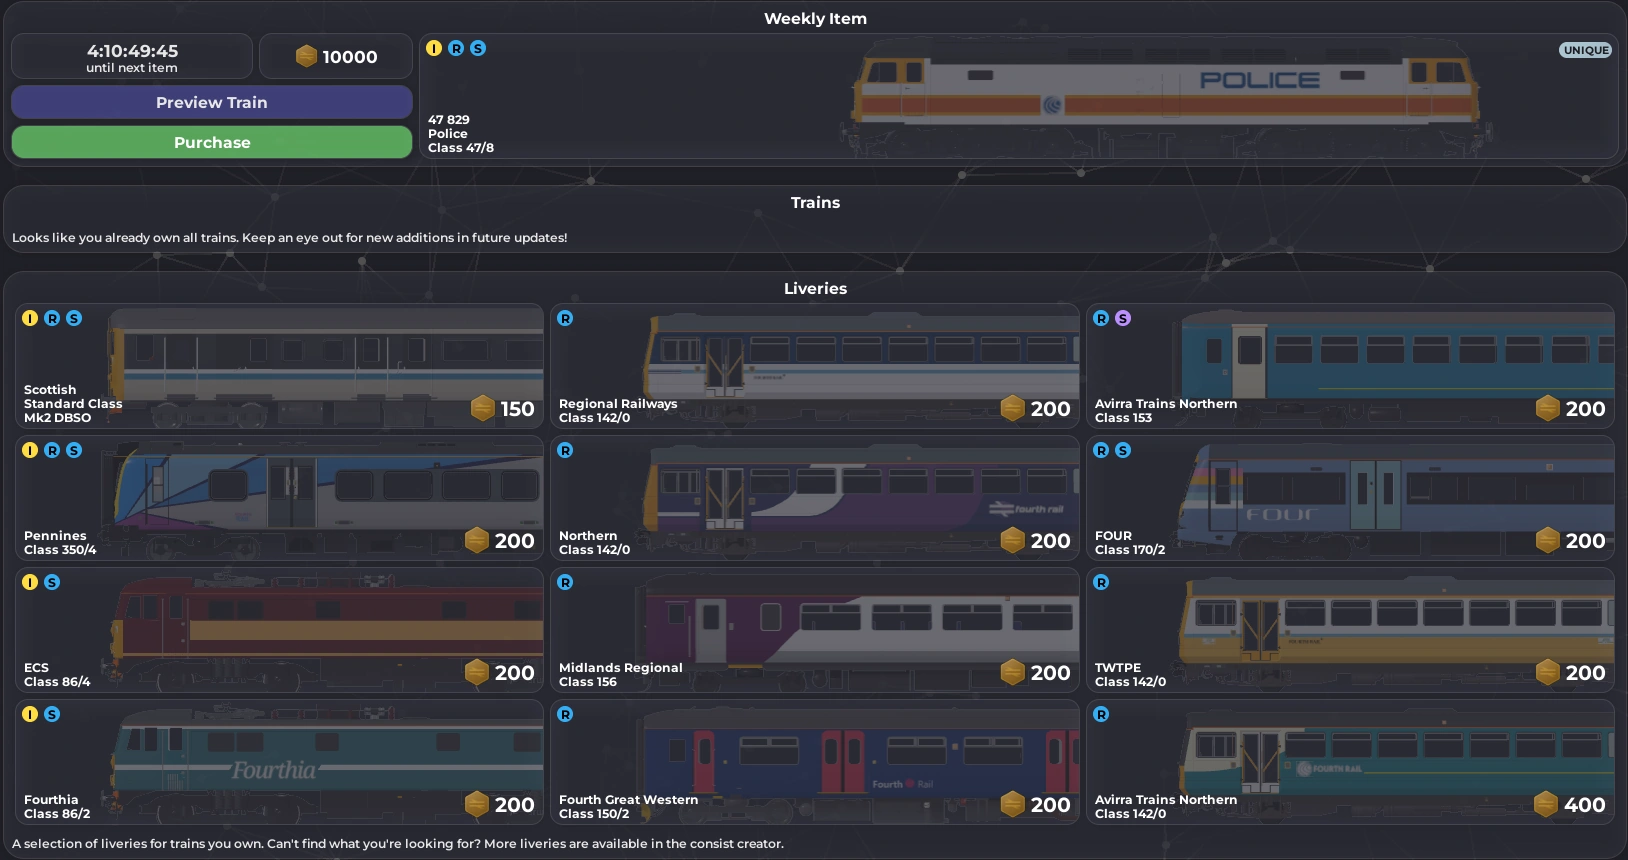
Task: Click the coin icon on Fourth Great Western livery
Action: click(x=1013, y=804)
